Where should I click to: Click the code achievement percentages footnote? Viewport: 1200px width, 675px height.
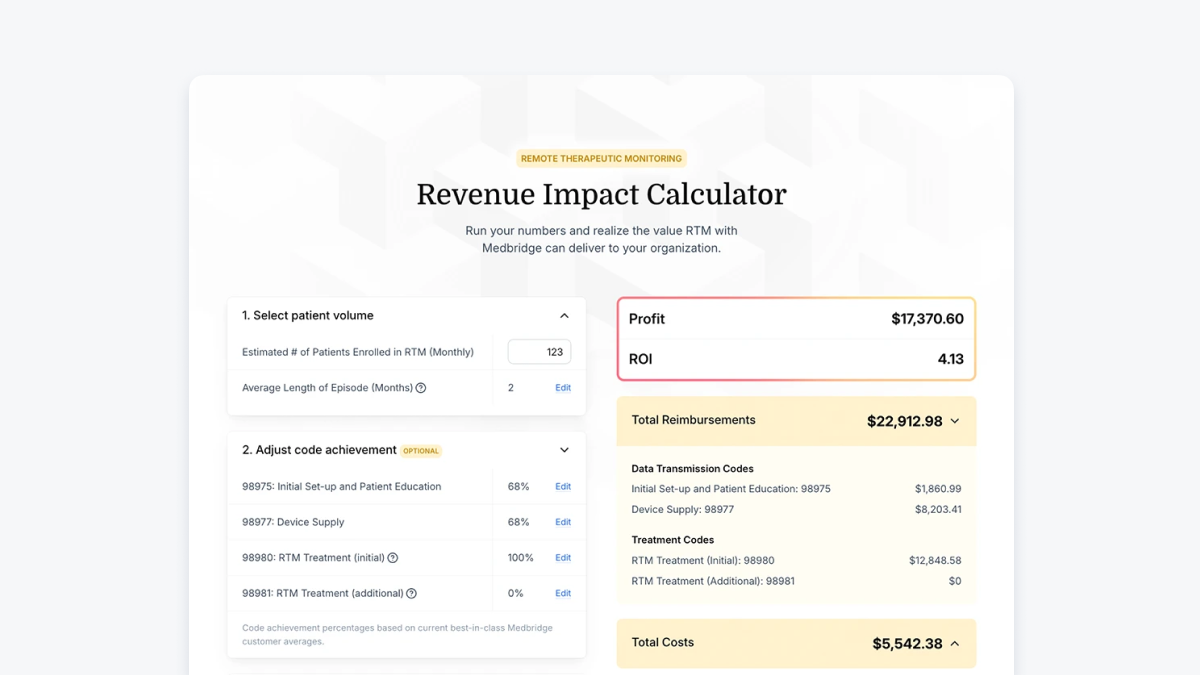pyautogui.click(x=397, y=635)
